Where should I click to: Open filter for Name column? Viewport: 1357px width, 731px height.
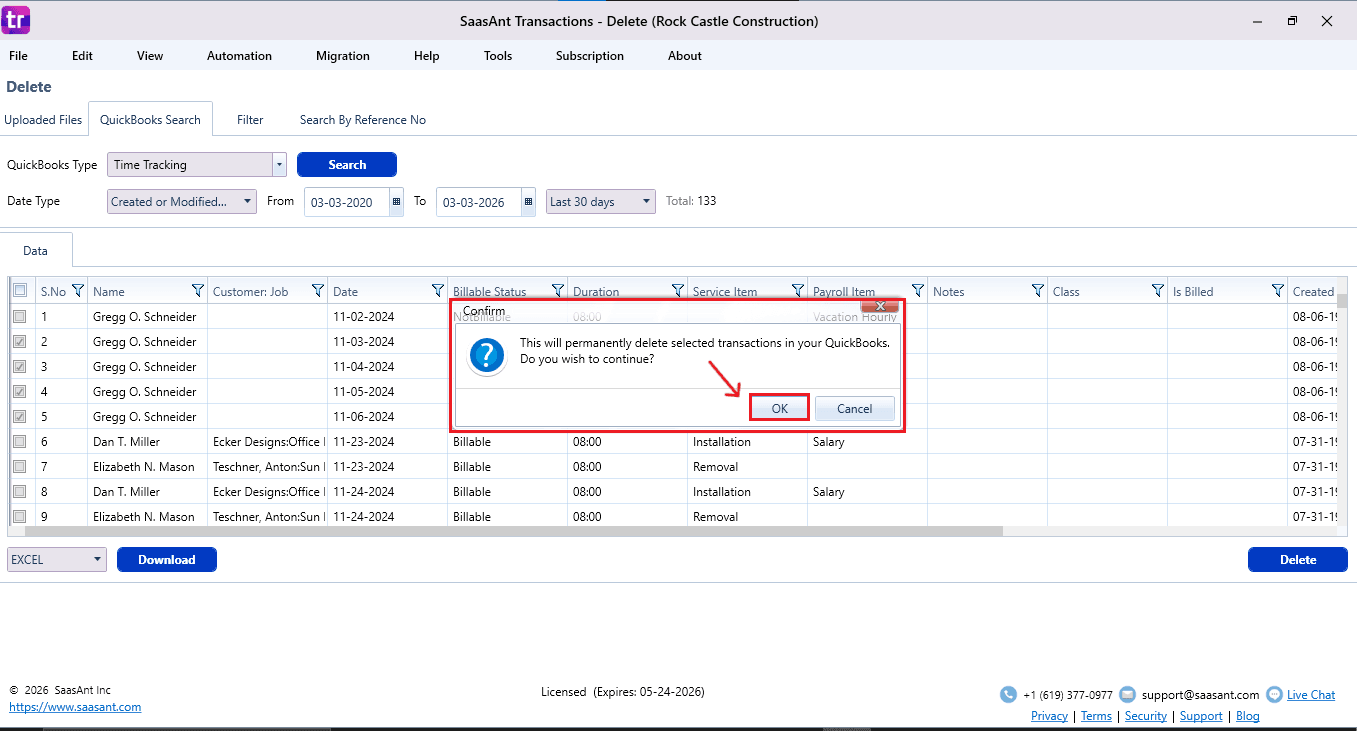tap(198, 291)
